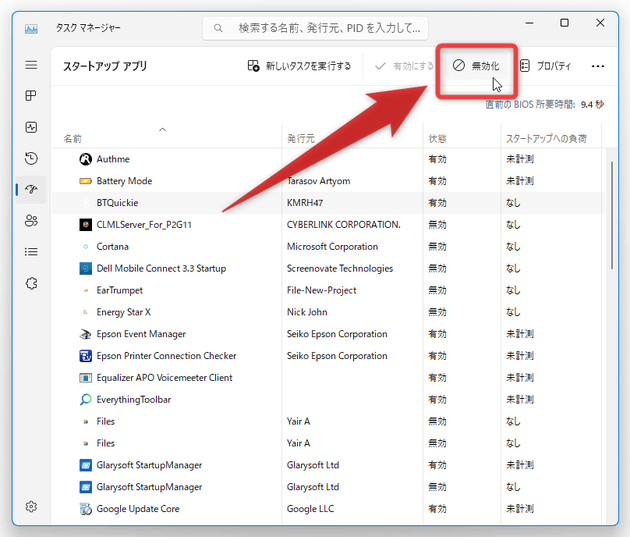630x537 pixels.
Task: Click publisher Screenovate Technologies
Action: click(x=340, y=269)
